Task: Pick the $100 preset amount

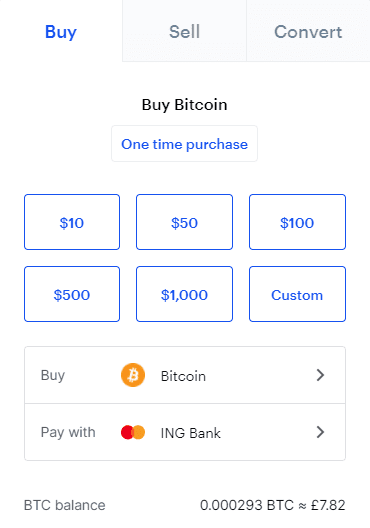Action: point(297,222)
